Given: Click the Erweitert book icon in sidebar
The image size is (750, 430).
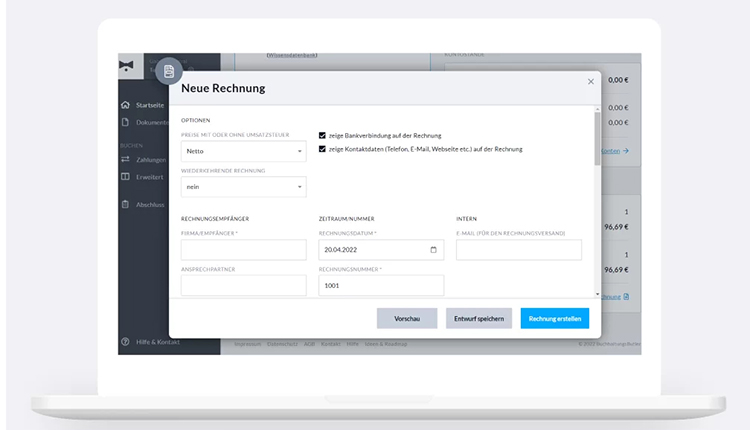Looking at the screenshot, I should point(125,176).
